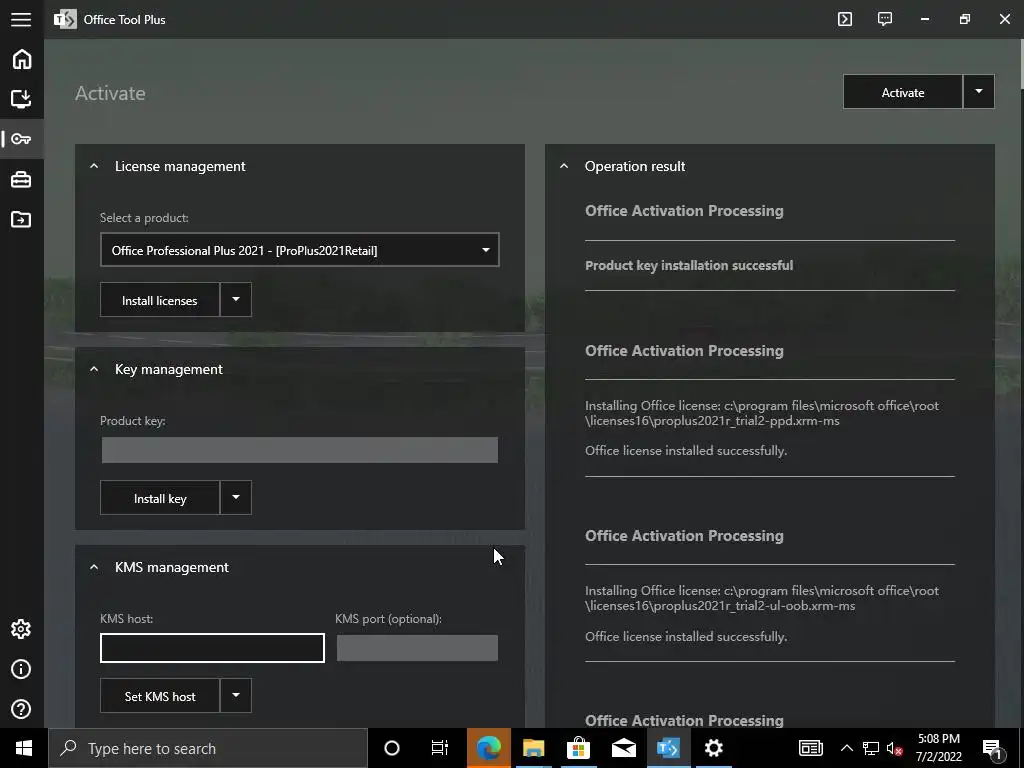Open Mail app from taskbar

624,748
